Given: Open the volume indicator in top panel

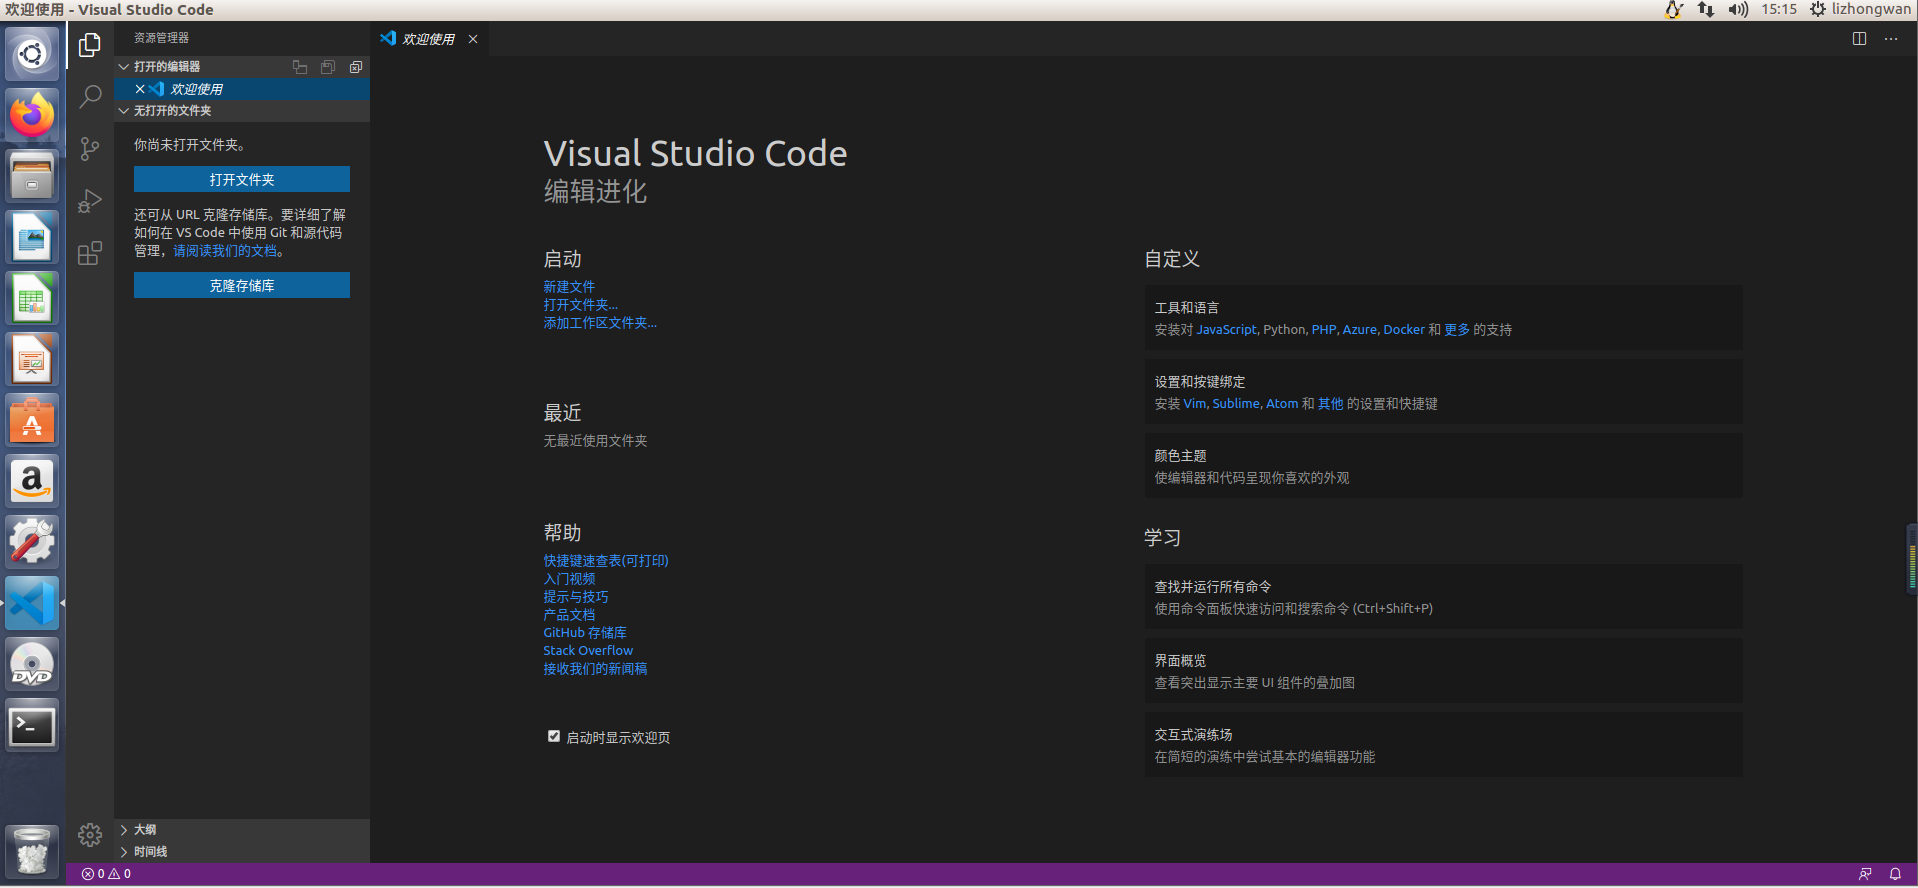Looking at the screenshot, I should (1738, 10).
